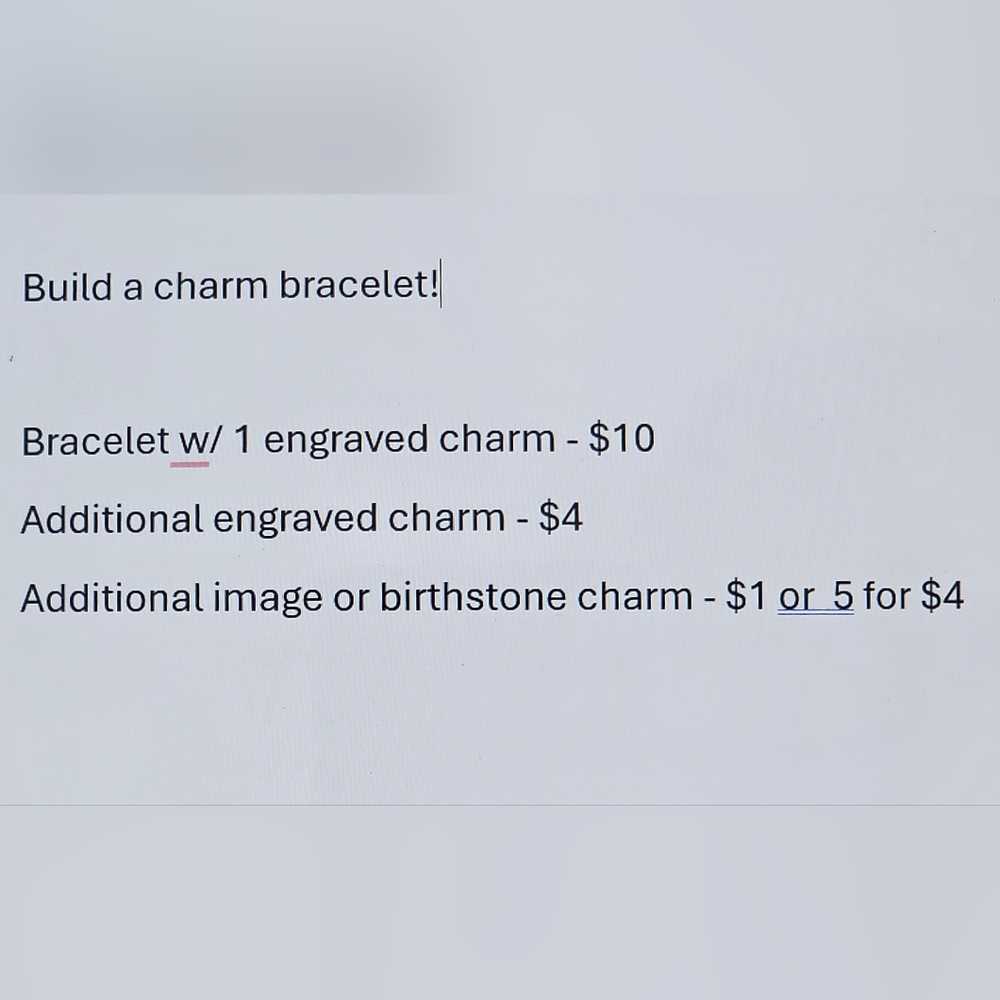Viewport: 1000px width, 1000px height.
Task: Click the word "for" before the final price
Action: point(886,598)
